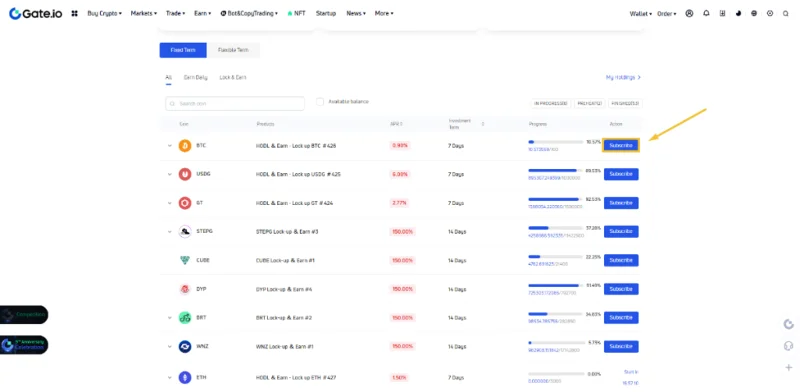Open the Bot&CopyTrading dropdown
Image resolution: width=800 pixels, height=392 pixels.
click(249, 14)
